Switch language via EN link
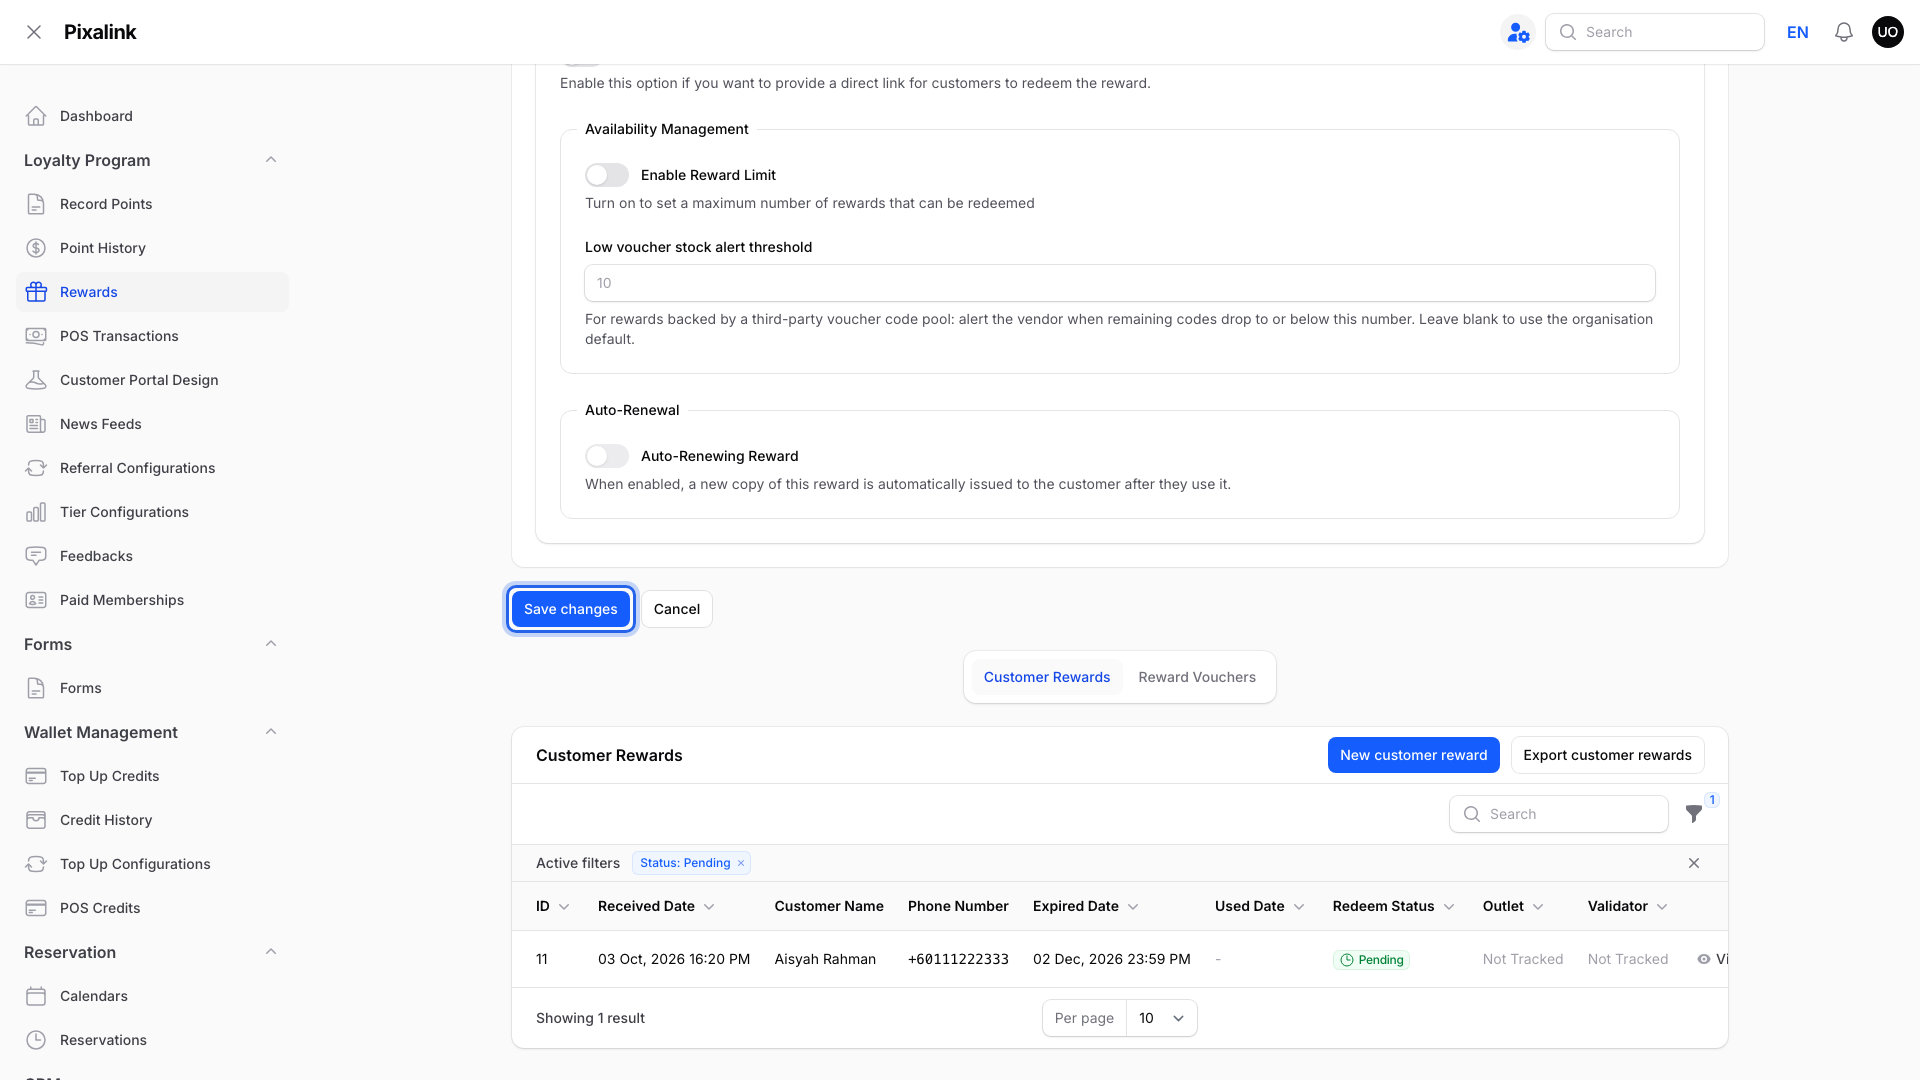The width and height of the screenshot is (1920, 1080). tap(1798, 32)
